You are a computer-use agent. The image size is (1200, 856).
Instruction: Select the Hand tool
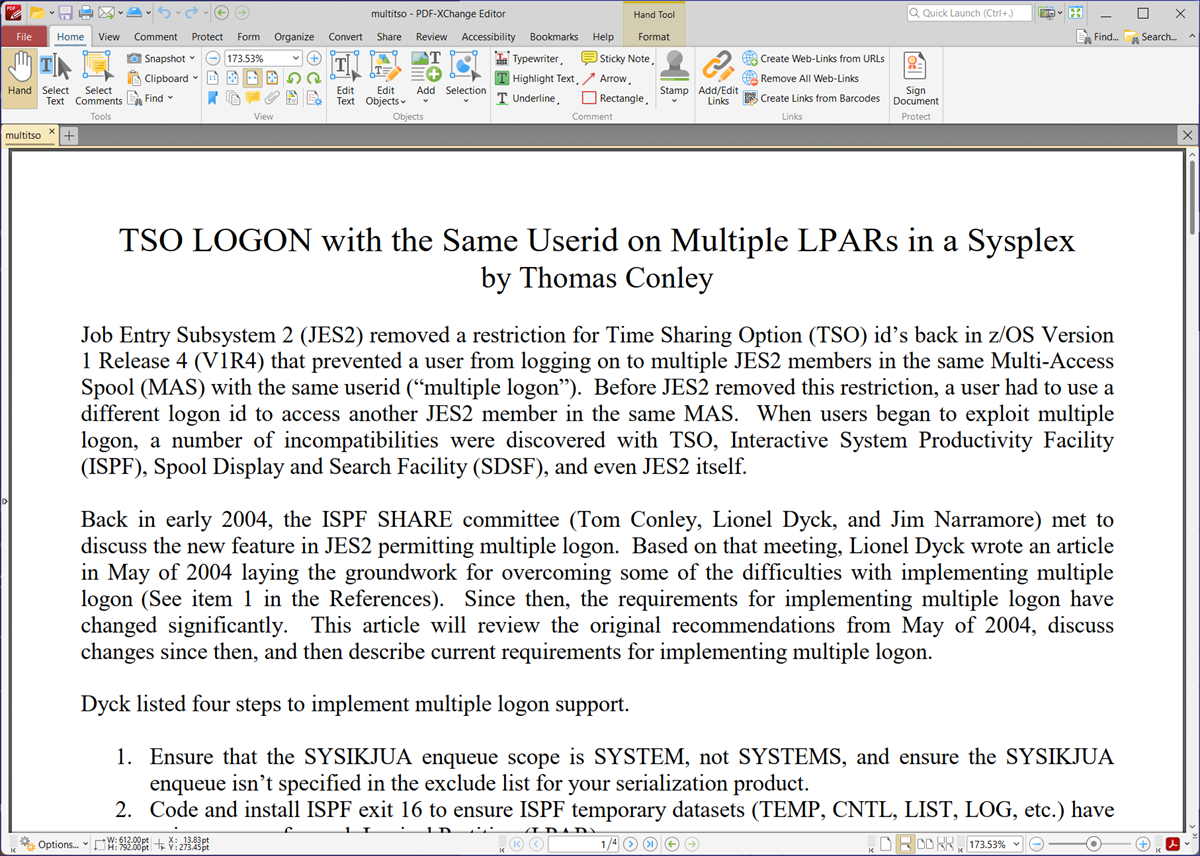20,78
